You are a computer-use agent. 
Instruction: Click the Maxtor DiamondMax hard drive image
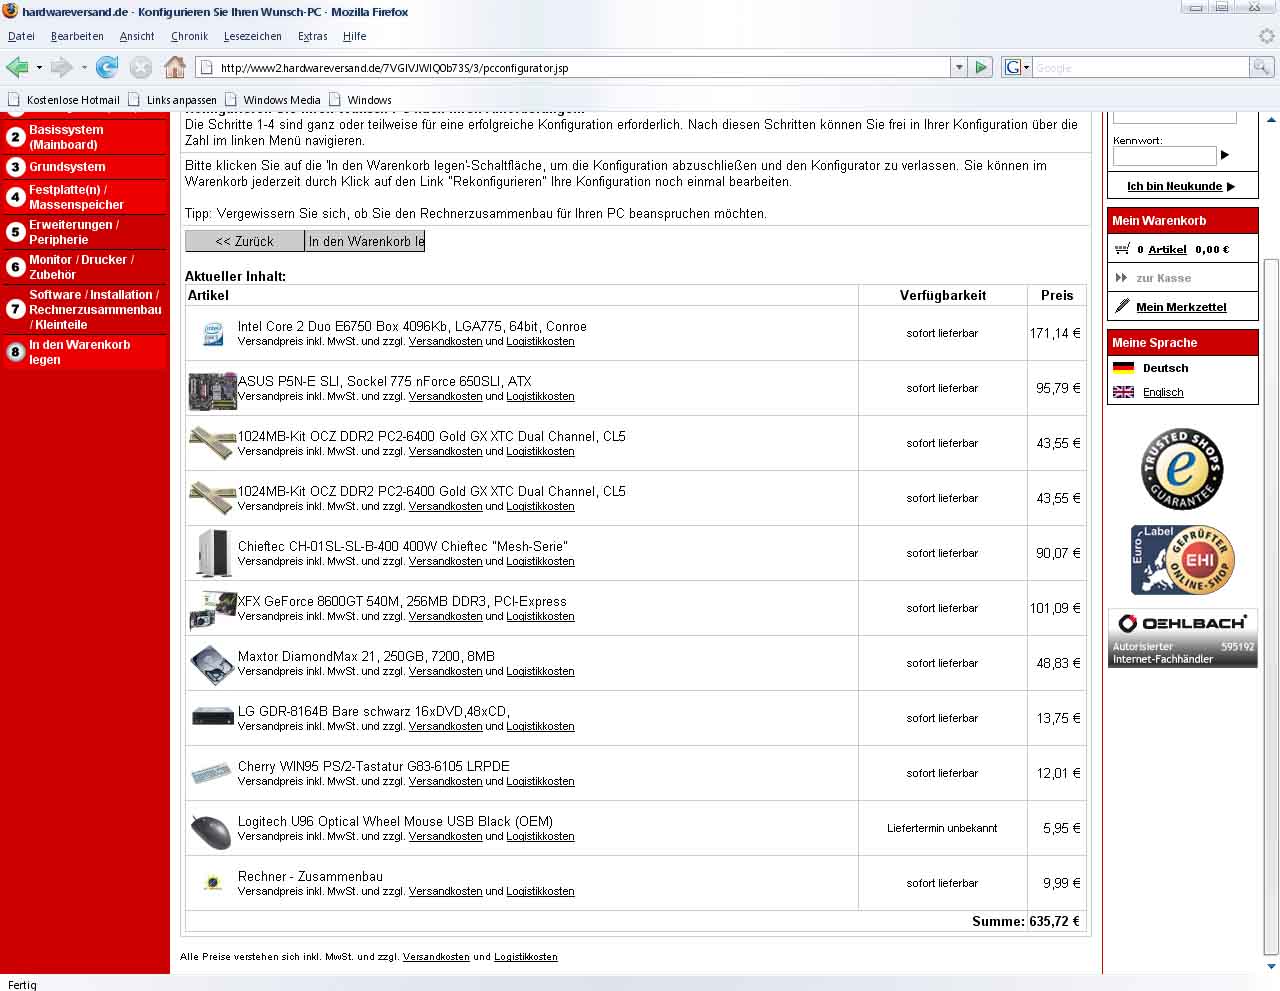click(x=212, y=665)
